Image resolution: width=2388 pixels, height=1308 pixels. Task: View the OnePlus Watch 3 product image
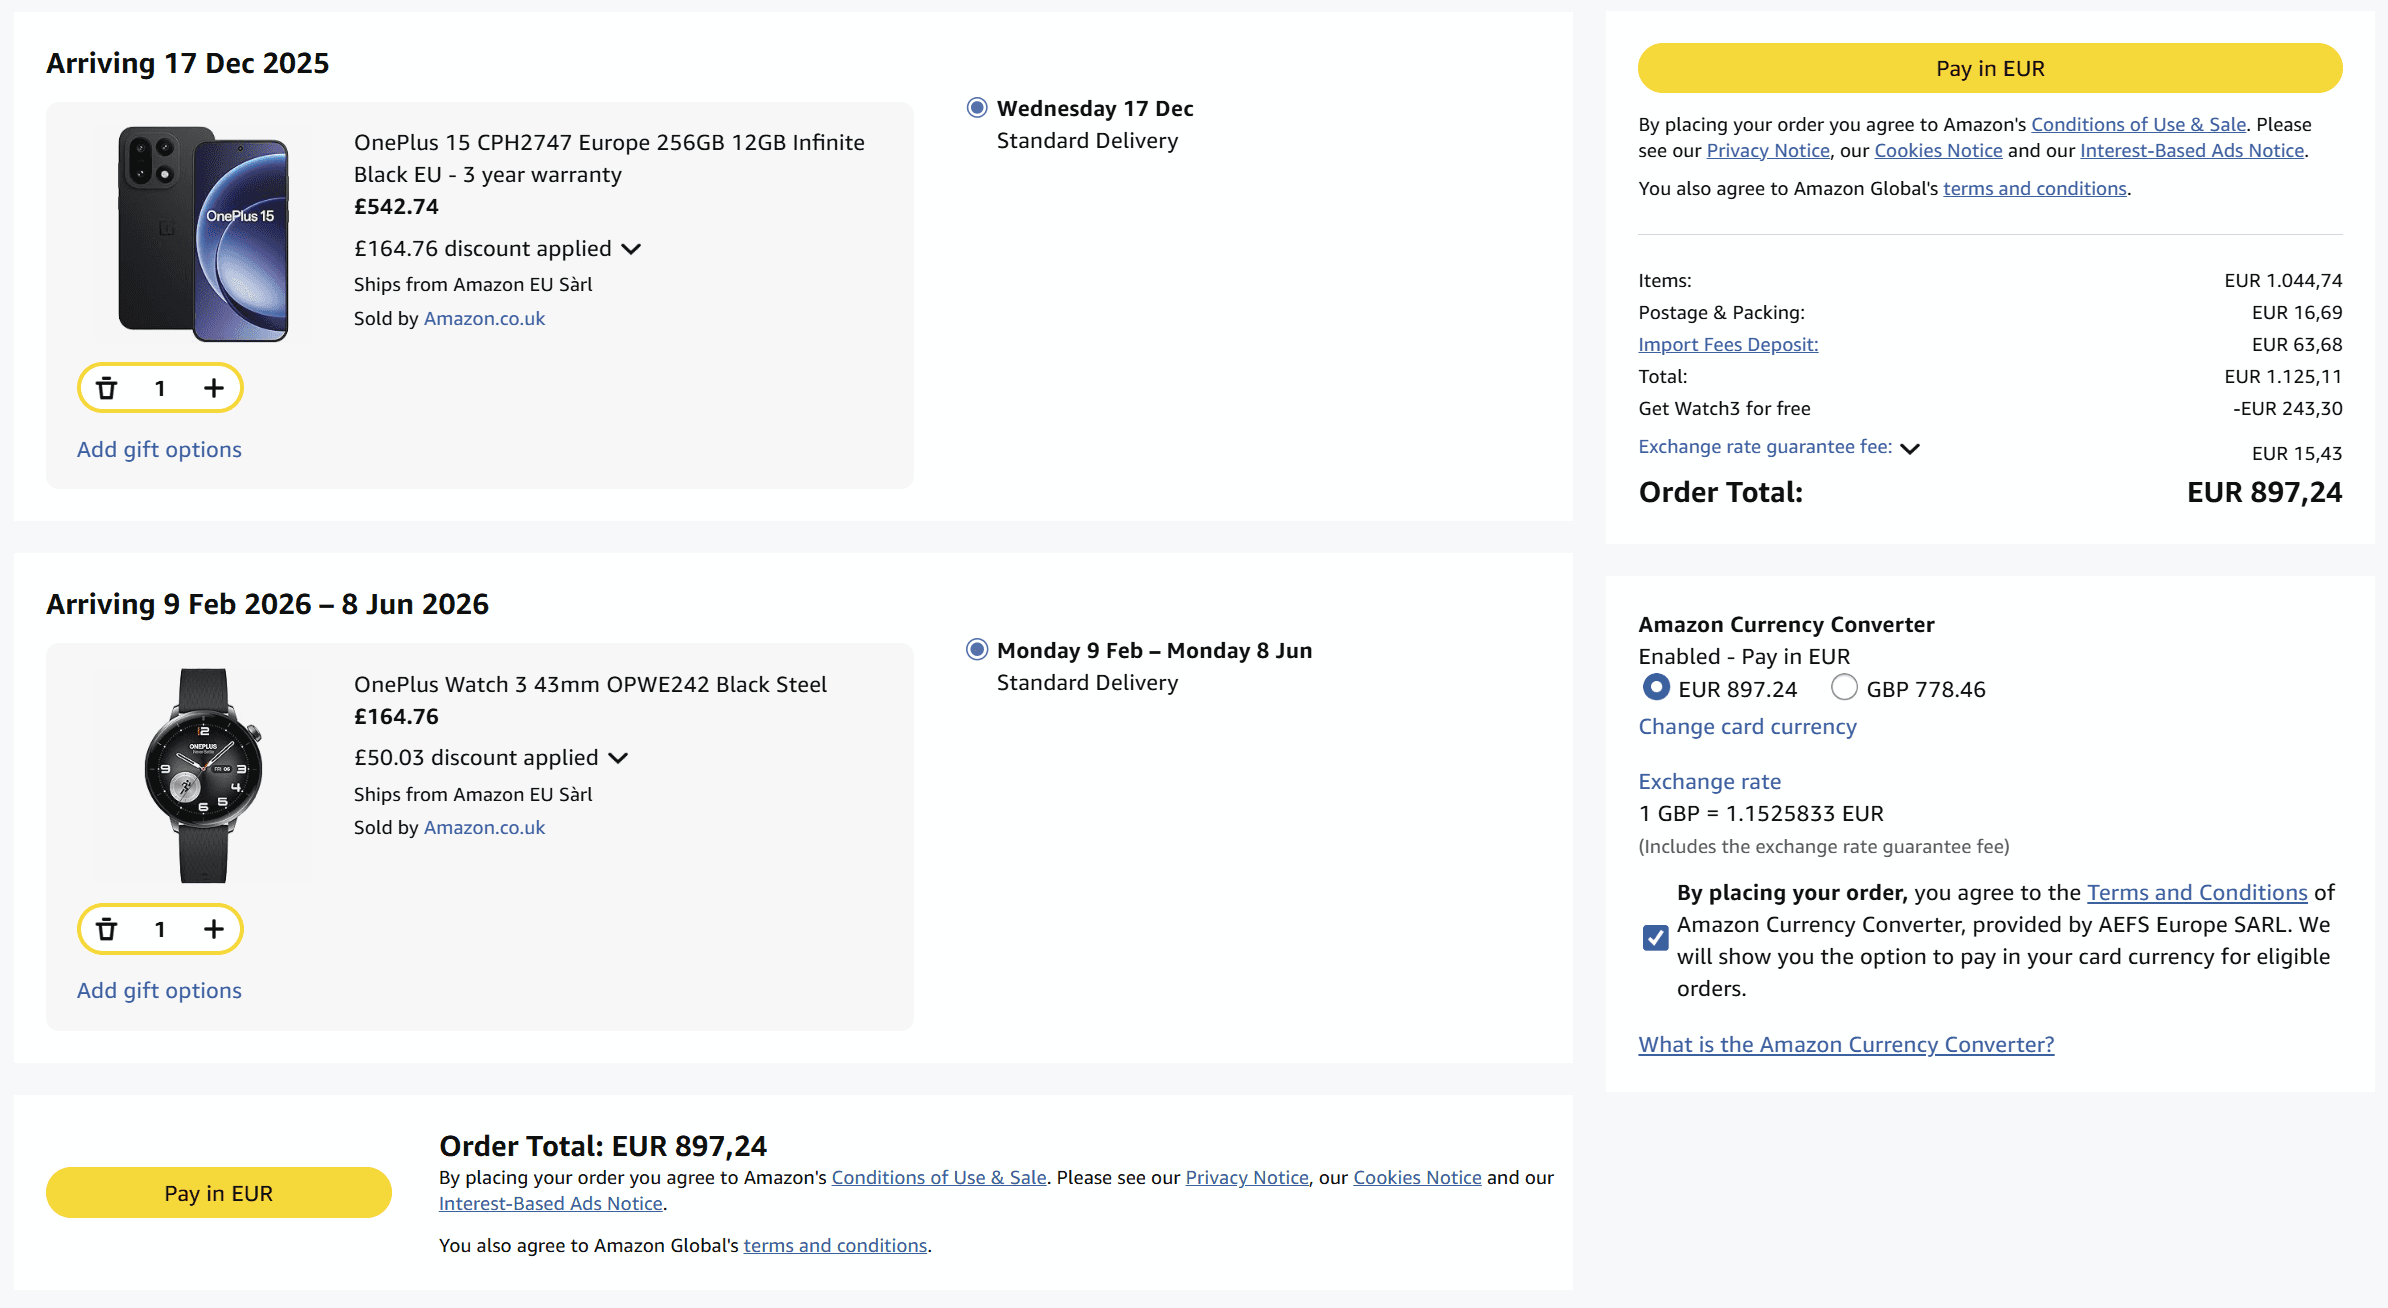click(x=203, y=776)
